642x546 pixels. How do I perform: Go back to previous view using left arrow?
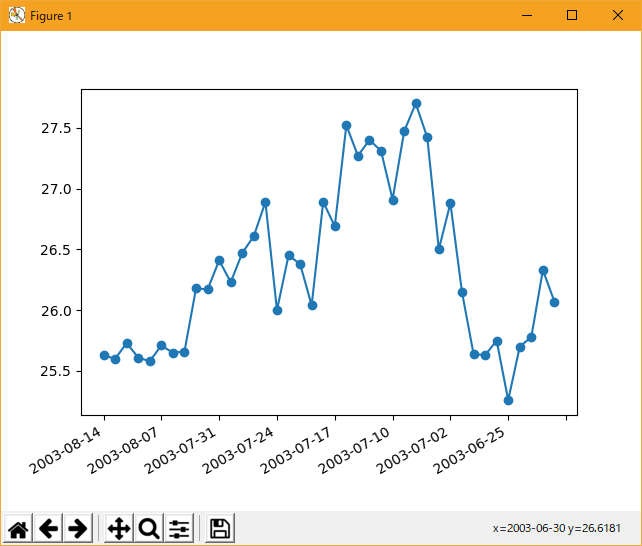48,529
